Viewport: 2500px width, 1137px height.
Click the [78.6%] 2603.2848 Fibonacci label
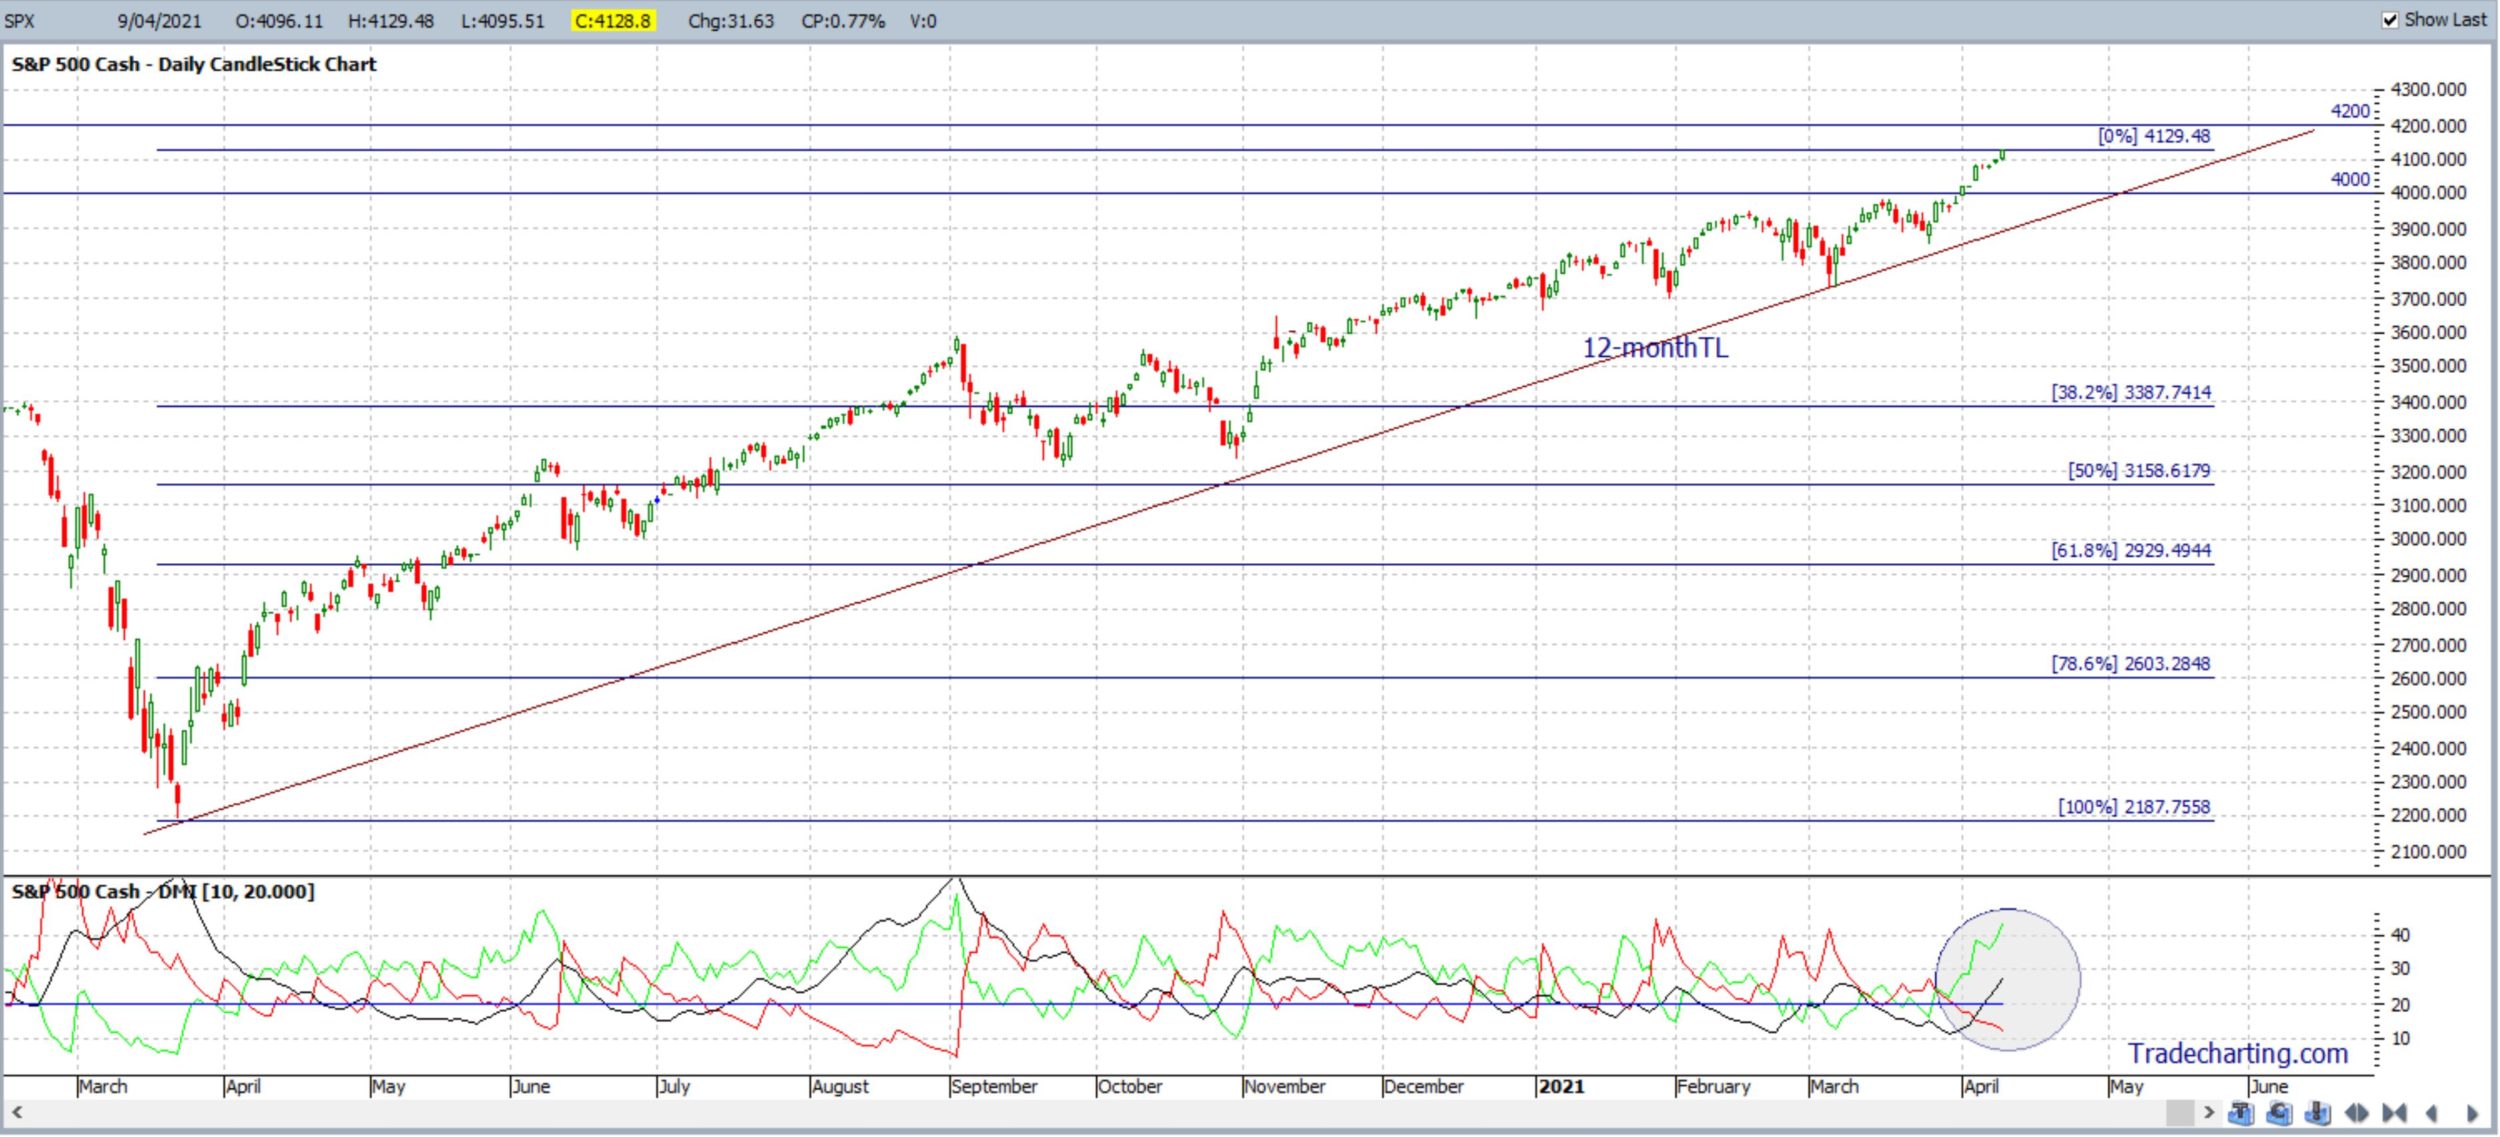[x=2131, y=663]
